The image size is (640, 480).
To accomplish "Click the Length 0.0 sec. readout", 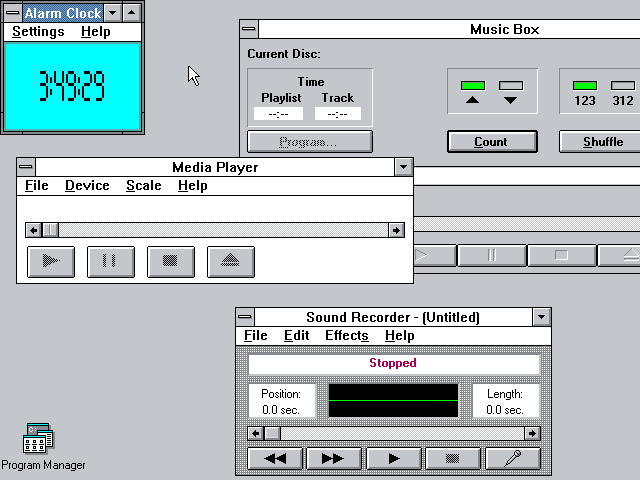I will tap(505, 402).
